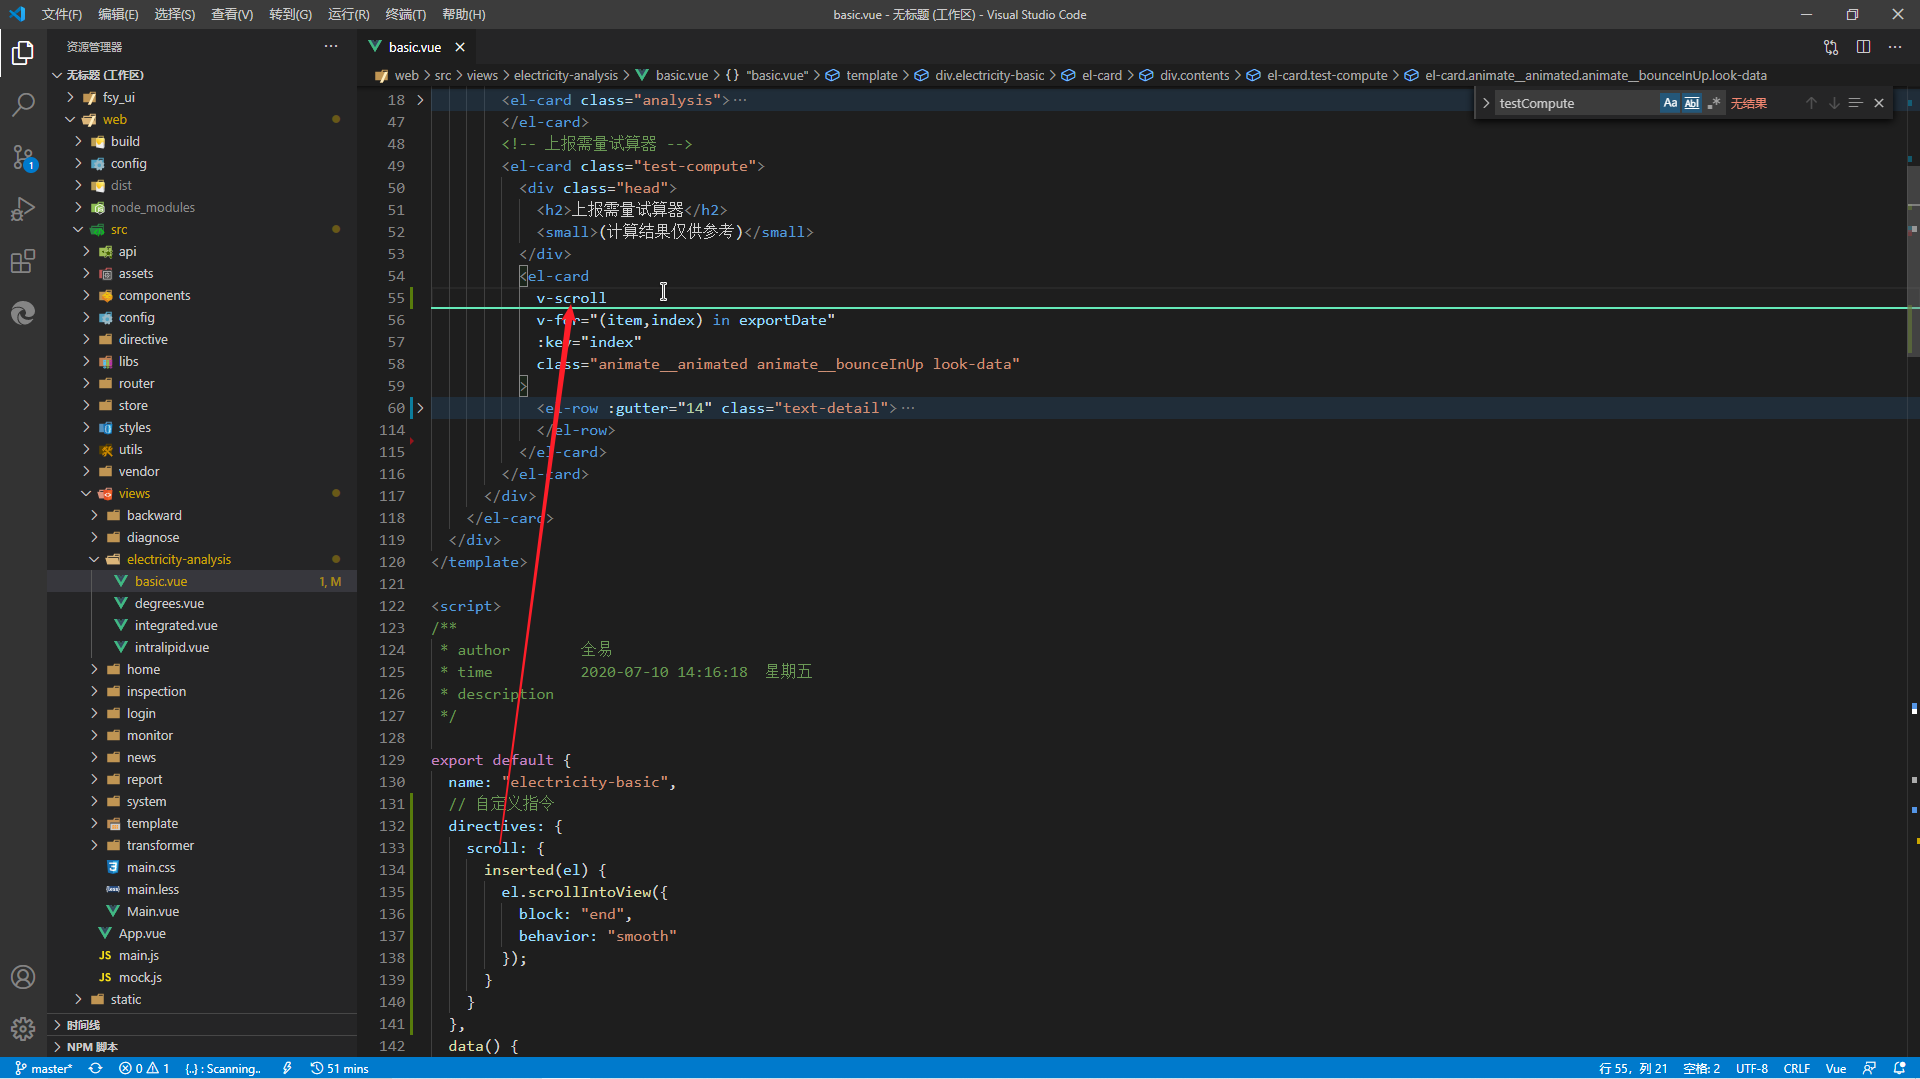Change the UTF-8 file encoding
This screenshot has width=1920, height=1079.
[x=1752, y=1068]
